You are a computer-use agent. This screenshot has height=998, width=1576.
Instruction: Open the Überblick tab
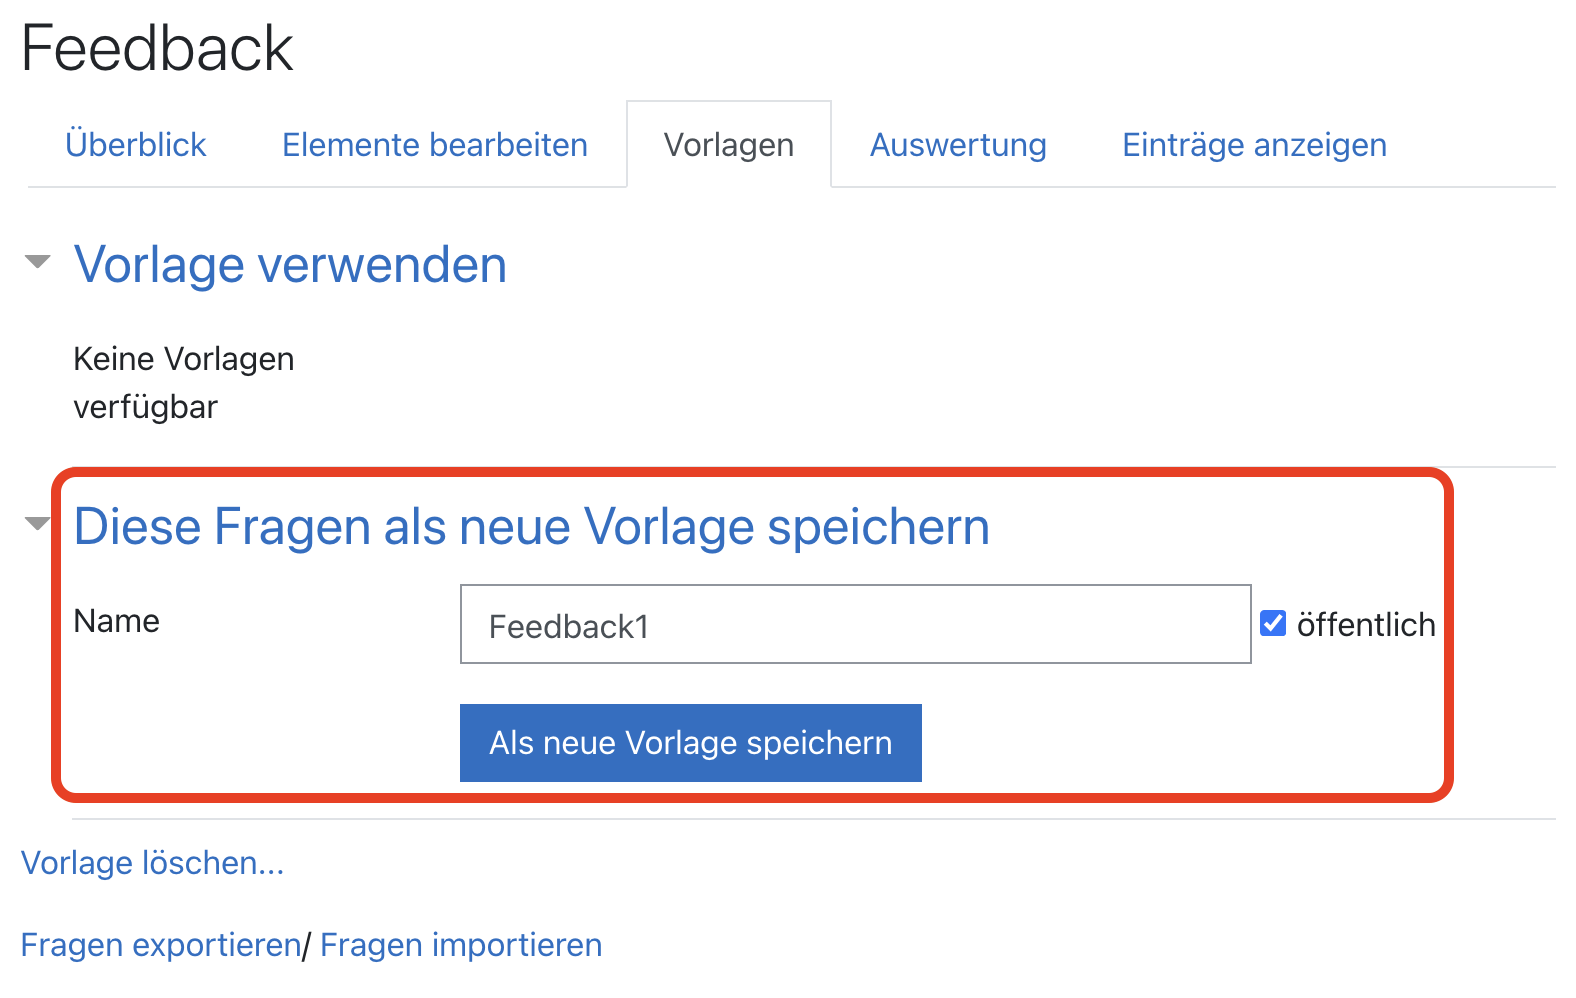pyautogui.click(x=136, y=145)
